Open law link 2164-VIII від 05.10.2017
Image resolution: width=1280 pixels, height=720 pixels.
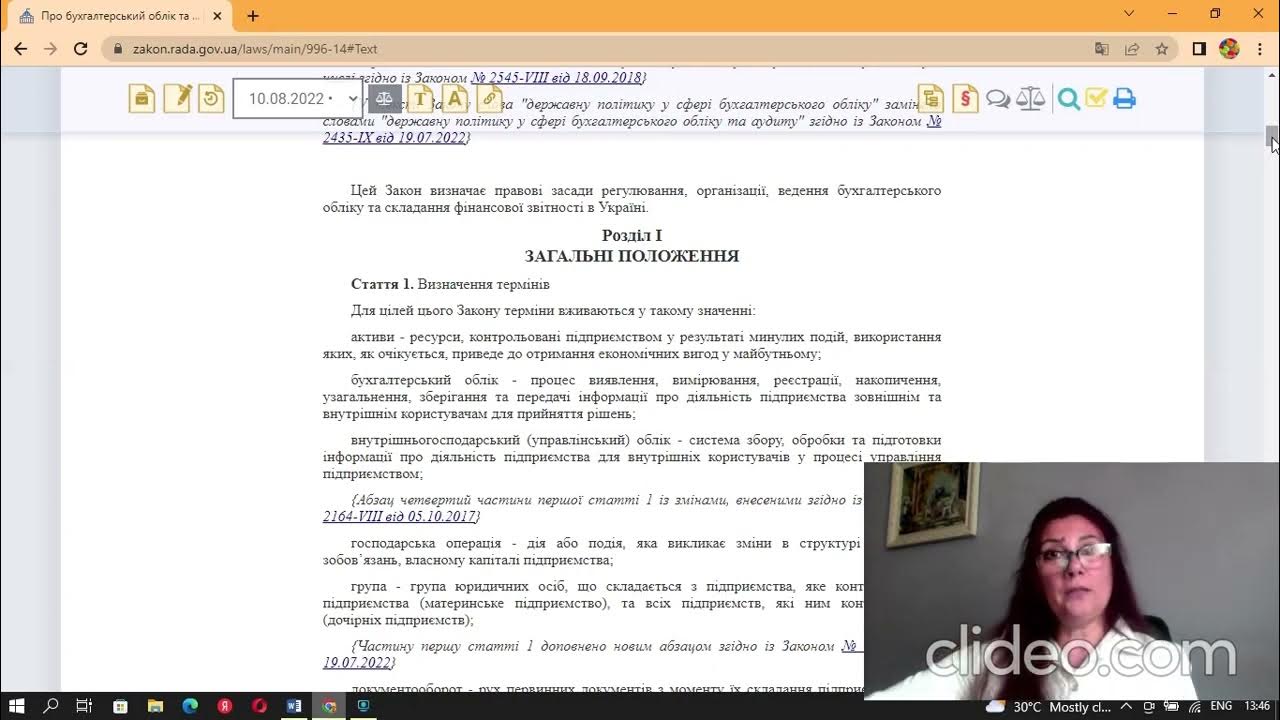point(400,516)
